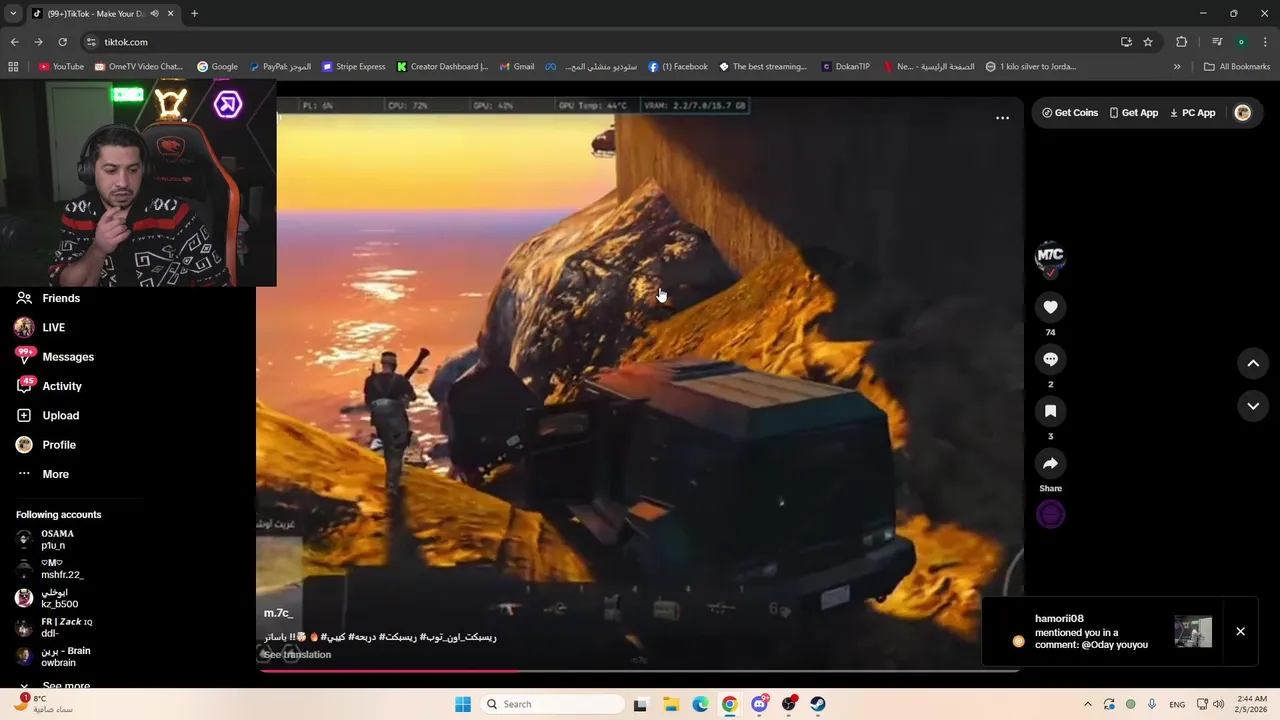The height and width of the screenshot is (720, 1280).
Task: Read the hamorii08 mention notification text
Action: click(1090, 632)
